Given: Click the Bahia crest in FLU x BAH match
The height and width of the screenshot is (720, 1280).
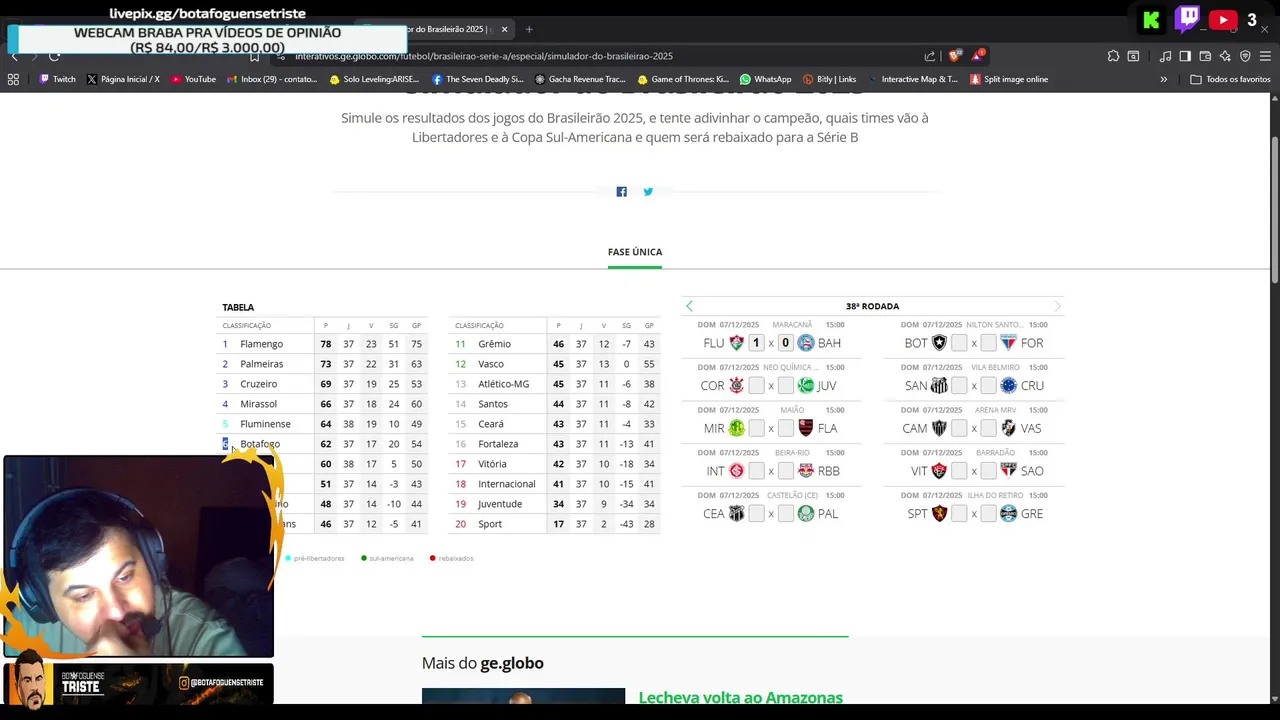Looking at the screenshot, I should click(805, 343).
